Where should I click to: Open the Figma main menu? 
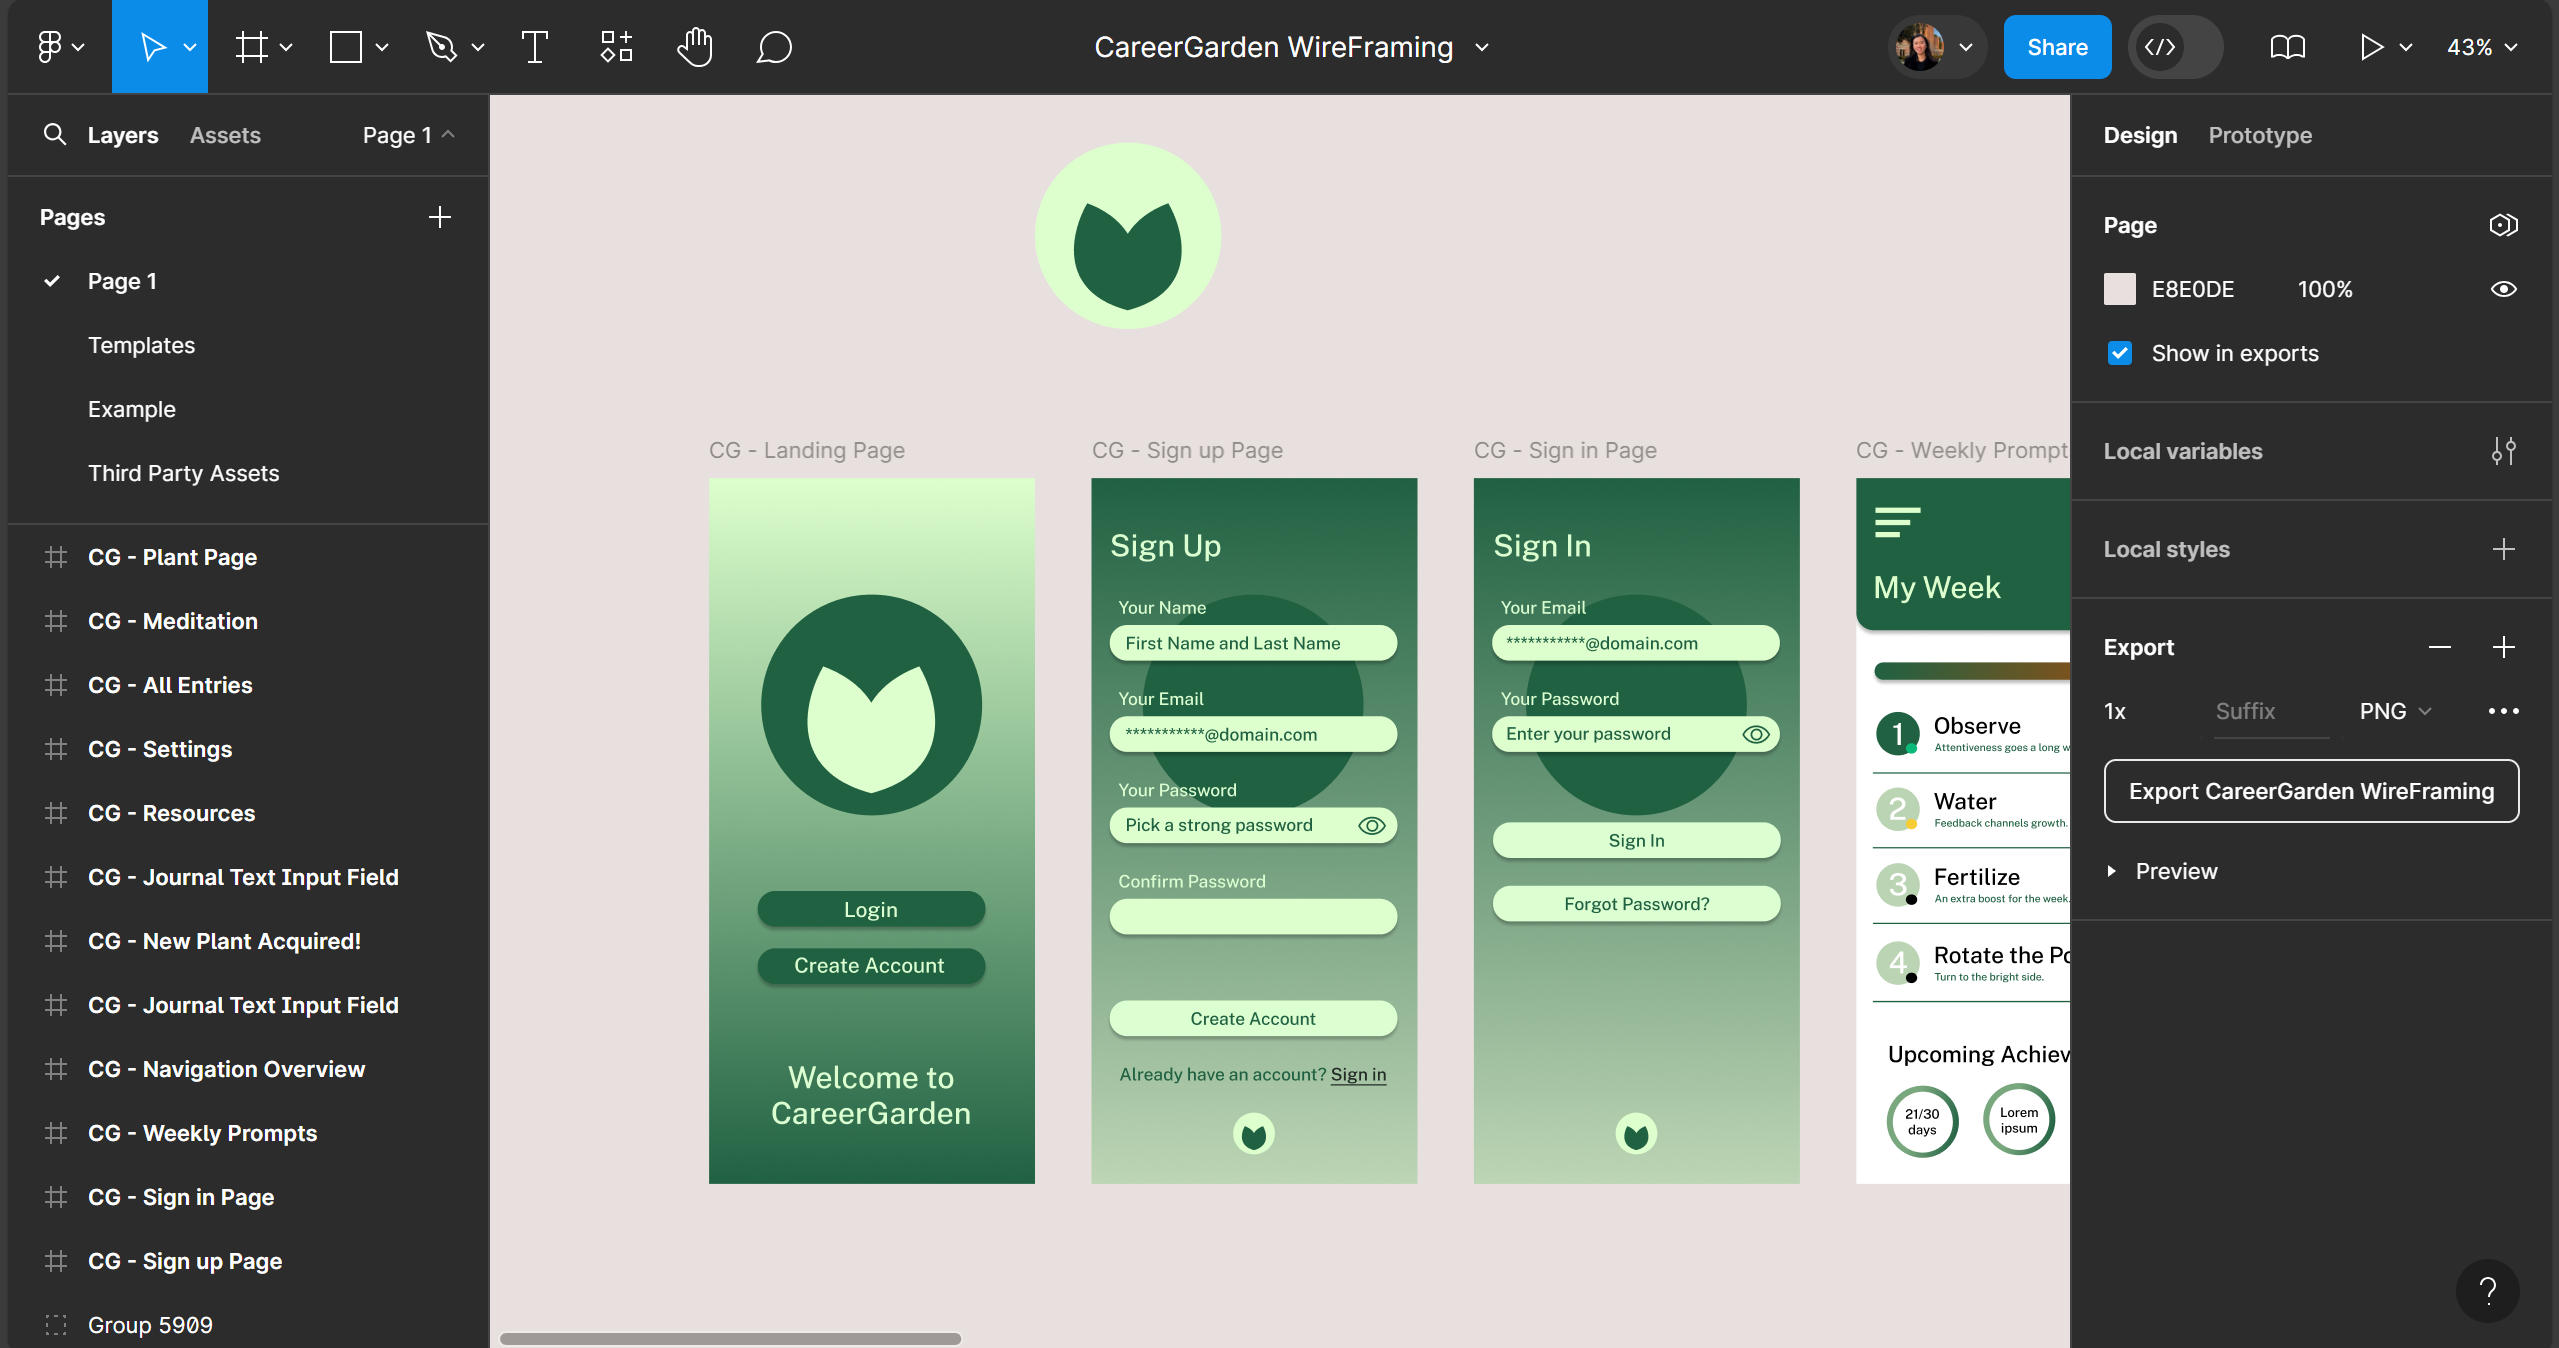60,47
